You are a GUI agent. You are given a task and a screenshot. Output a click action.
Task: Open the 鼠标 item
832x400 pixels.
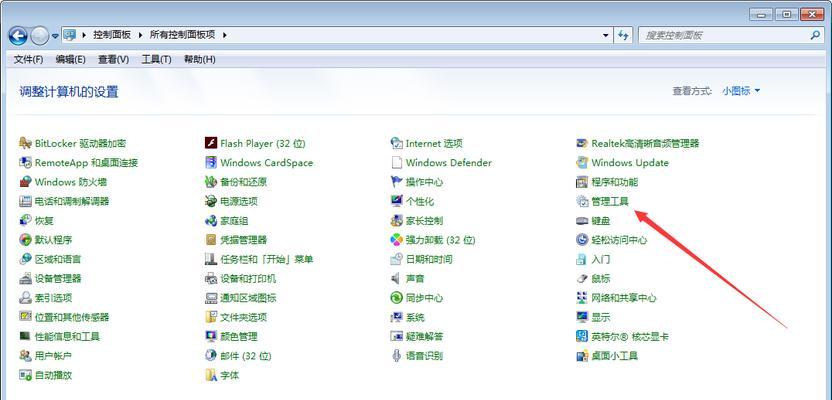click(x=593, y=279)
